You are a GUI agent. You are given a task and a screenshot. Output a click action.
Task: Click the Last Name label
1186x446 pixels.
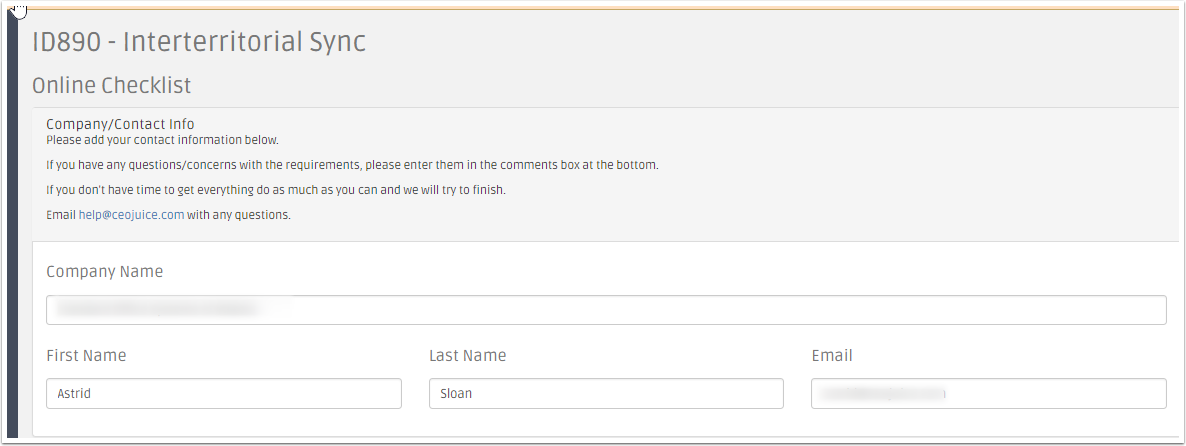(x=467, y=355)
